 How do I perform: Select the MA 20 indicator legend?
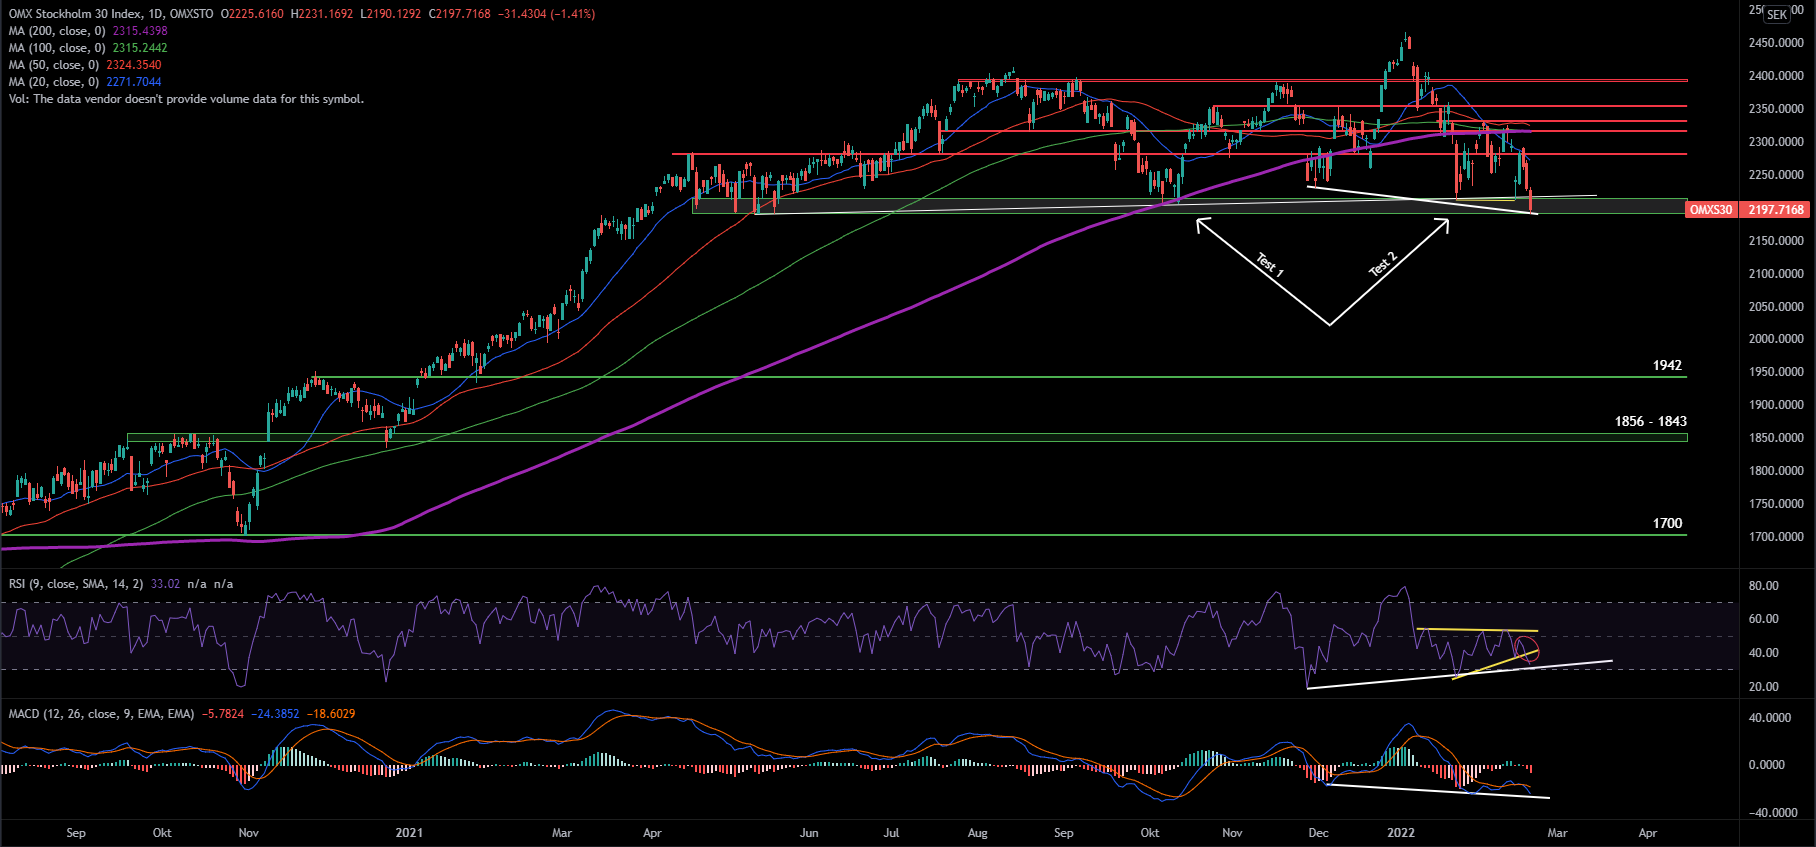(x=53, y=82)
